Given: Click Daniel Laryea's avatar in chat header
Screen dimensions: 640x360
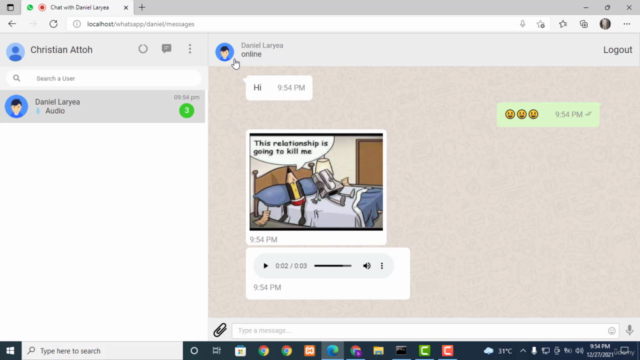Looking at the screenshot, I should click(224, 52).
